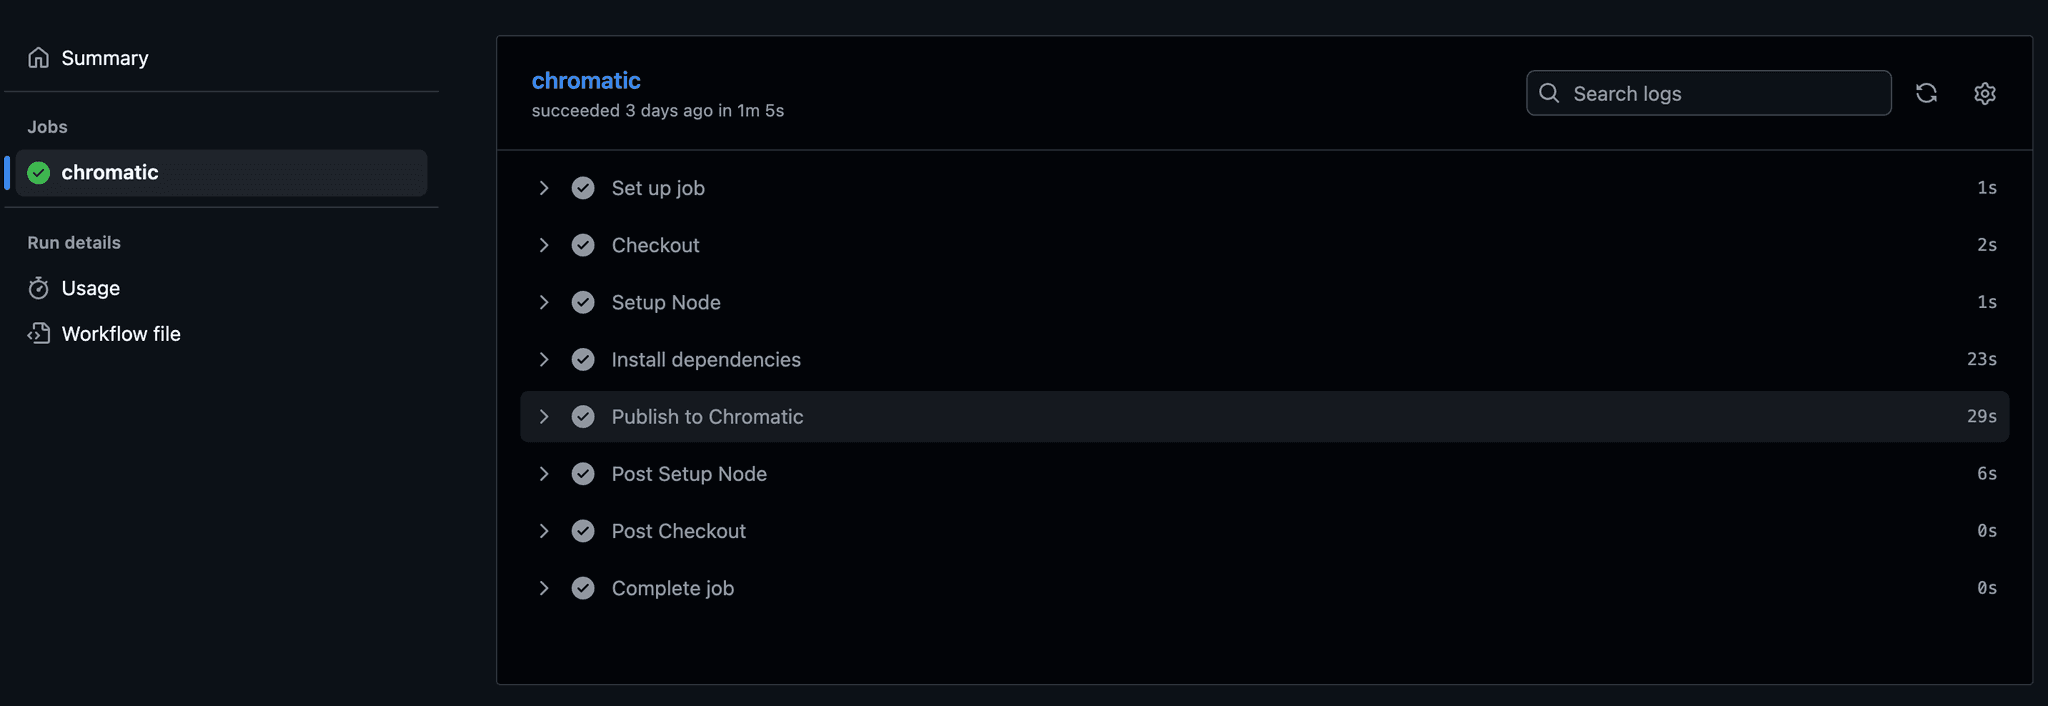The image size is (2048, 706).
Task: Open the log settings gear icon
Action: pyautogui.click(x=1985, y=93)
